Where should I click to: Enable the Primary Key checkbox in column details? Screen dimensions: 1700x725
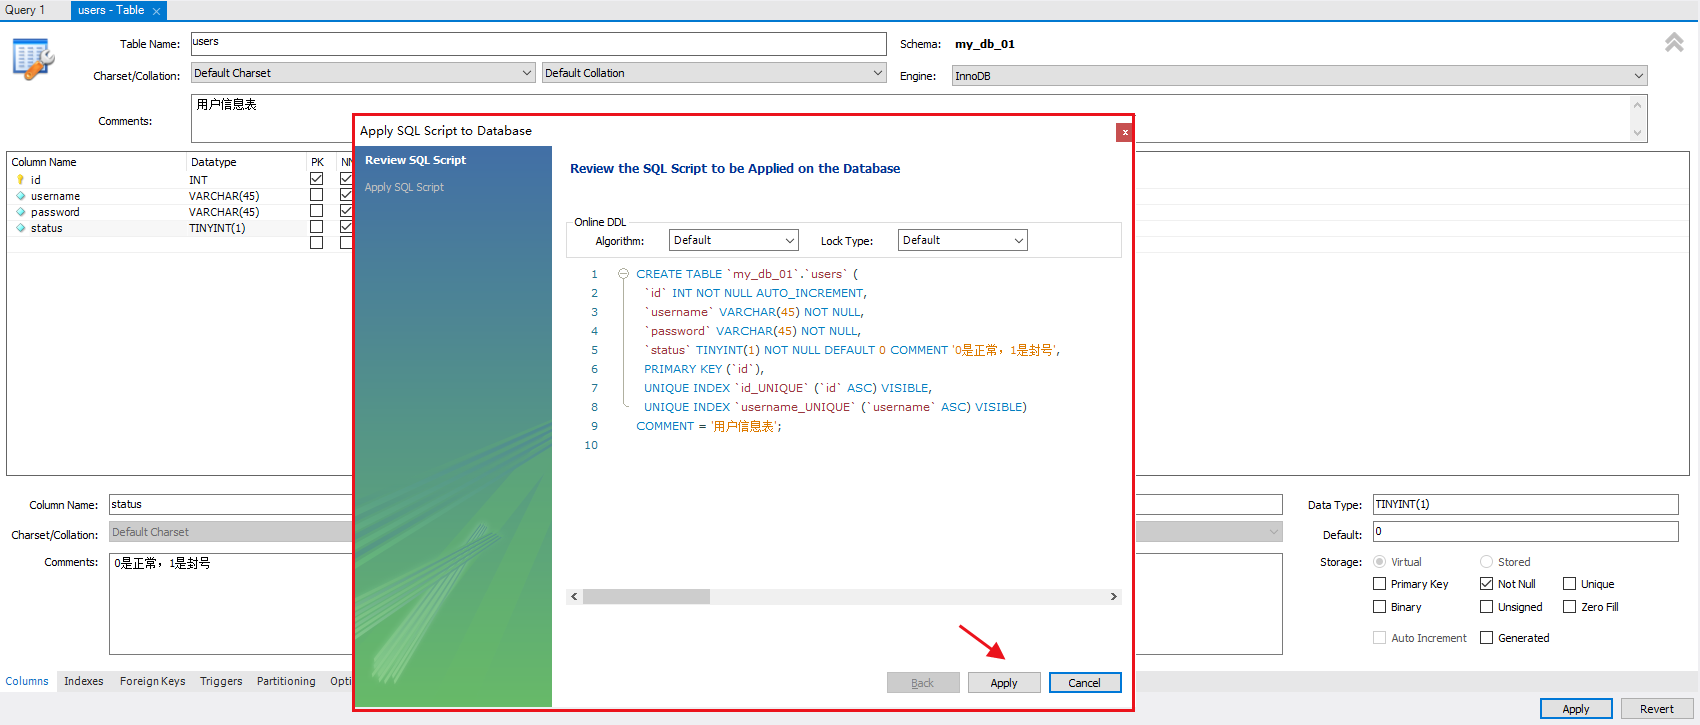click(1380, 584)
